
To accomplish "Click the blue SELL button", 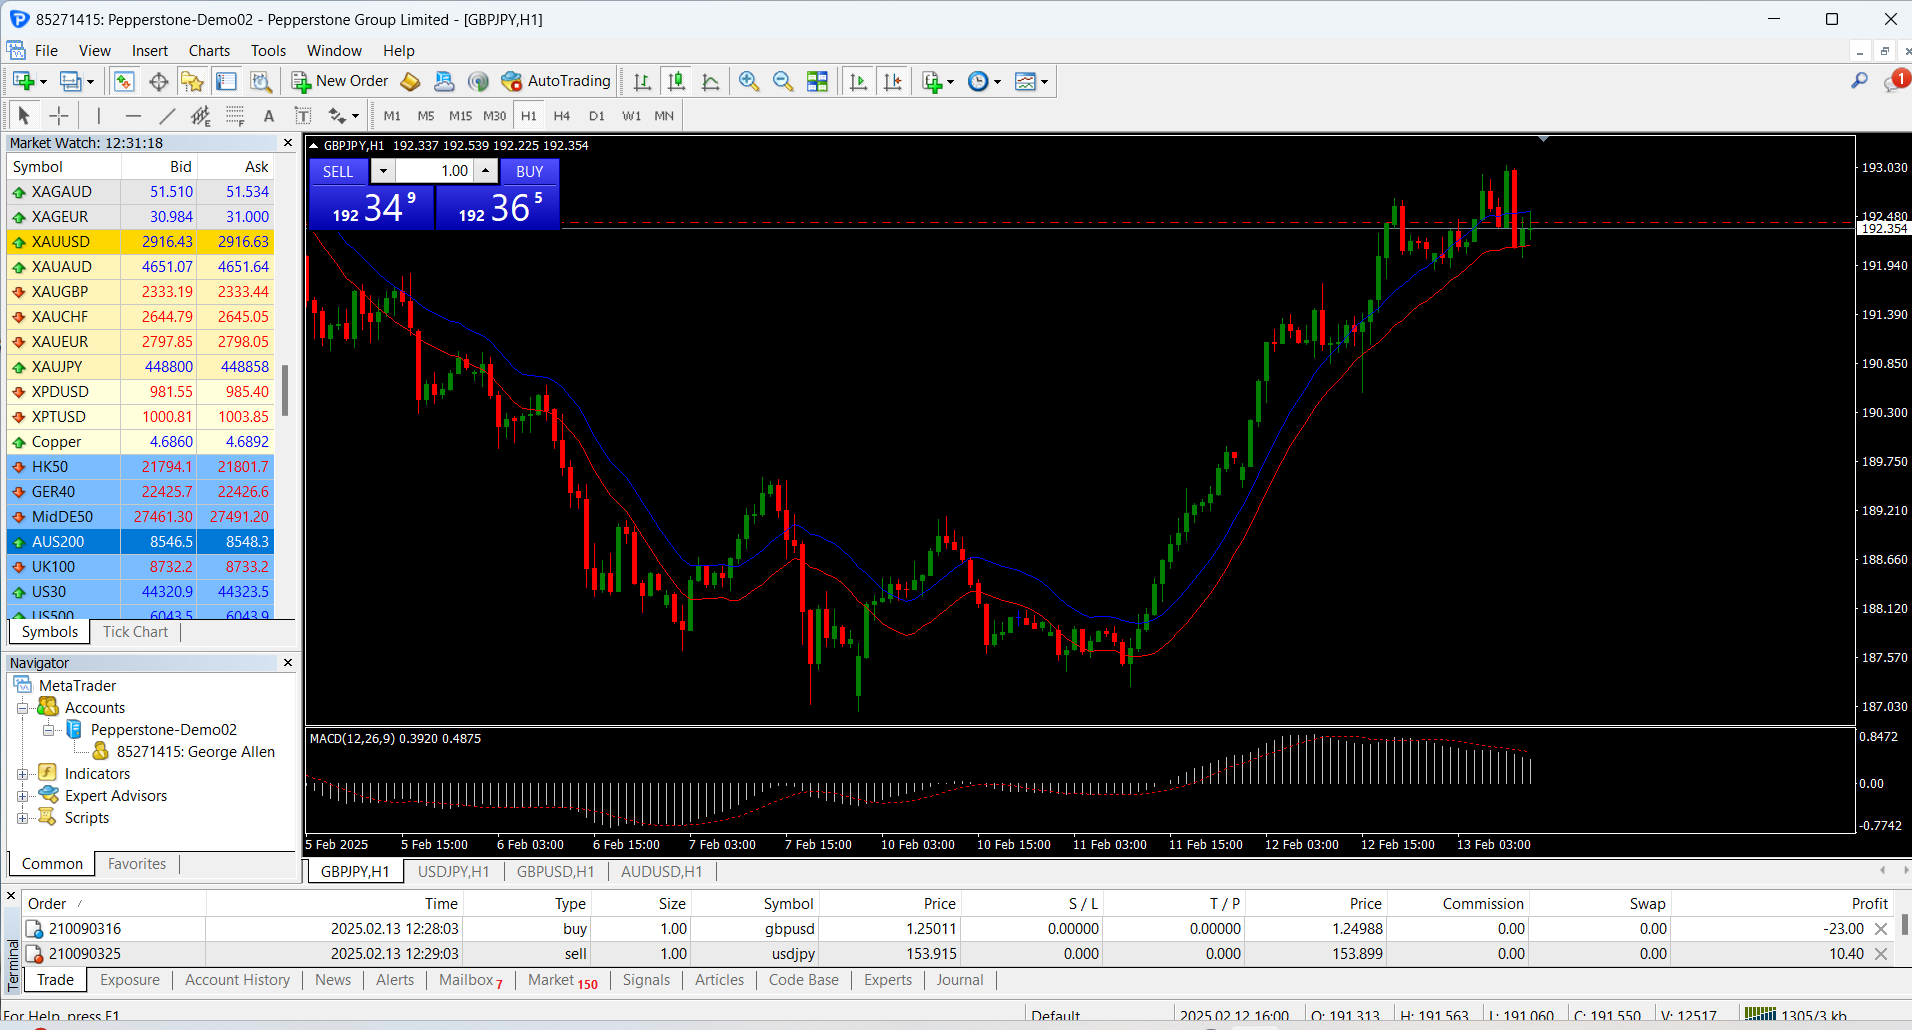I will tap(338, 171).
